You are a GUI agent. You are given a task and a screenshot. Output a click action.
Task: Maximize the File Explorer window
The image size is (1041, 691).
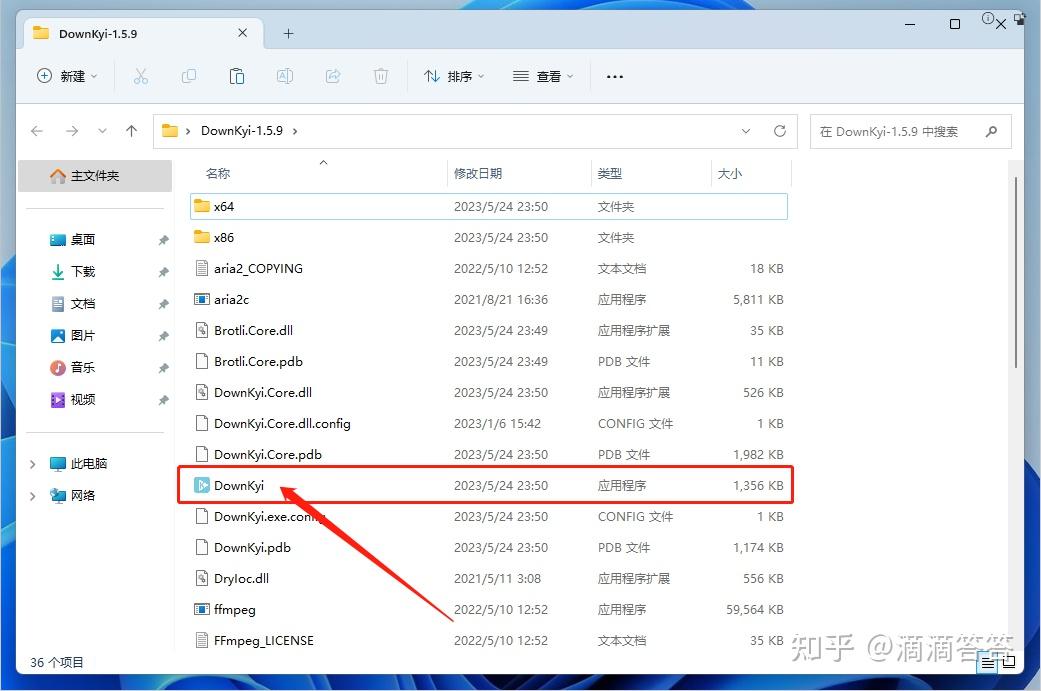click(955, 25)
